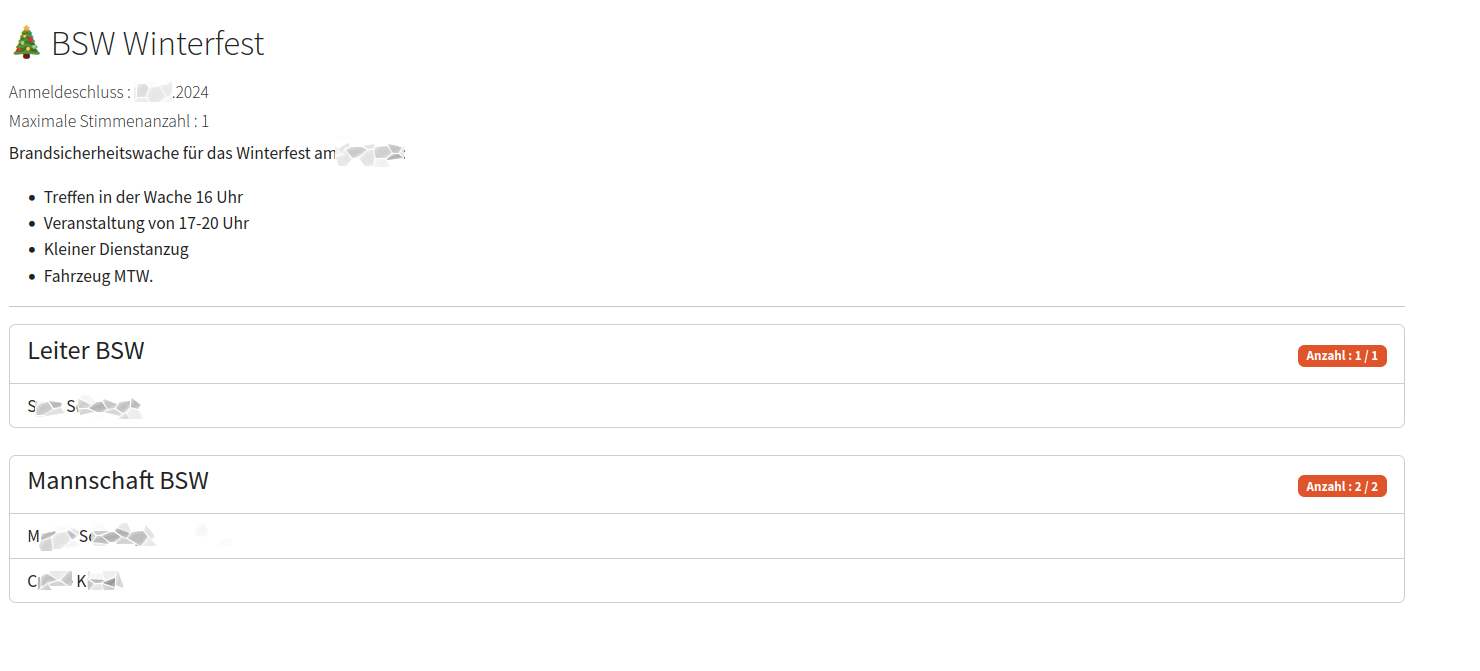Select the second Mannschaft BSW member row
This screenshot has width=1480, height=671.
pos(75,581)
